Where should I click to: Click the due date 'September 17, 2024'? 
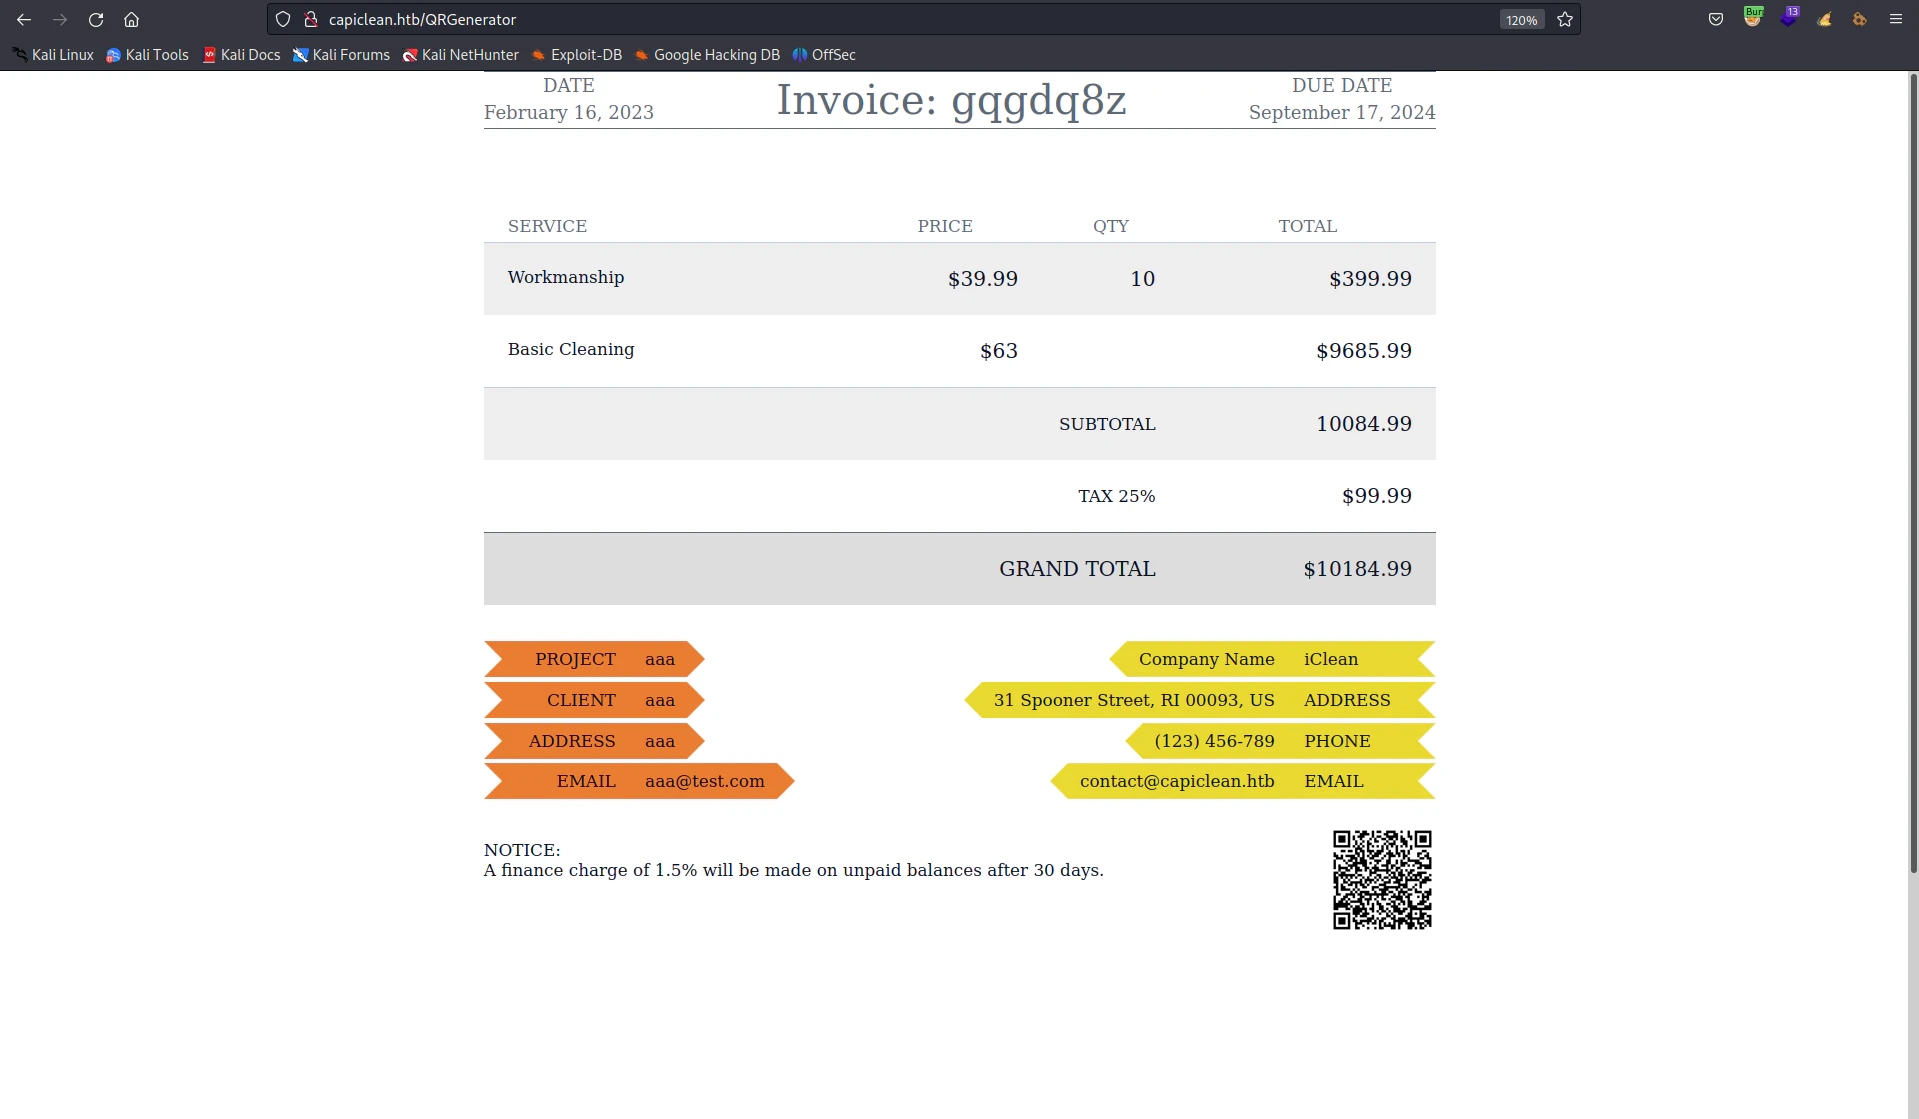pyautogui.click(x=1342, y=113)
